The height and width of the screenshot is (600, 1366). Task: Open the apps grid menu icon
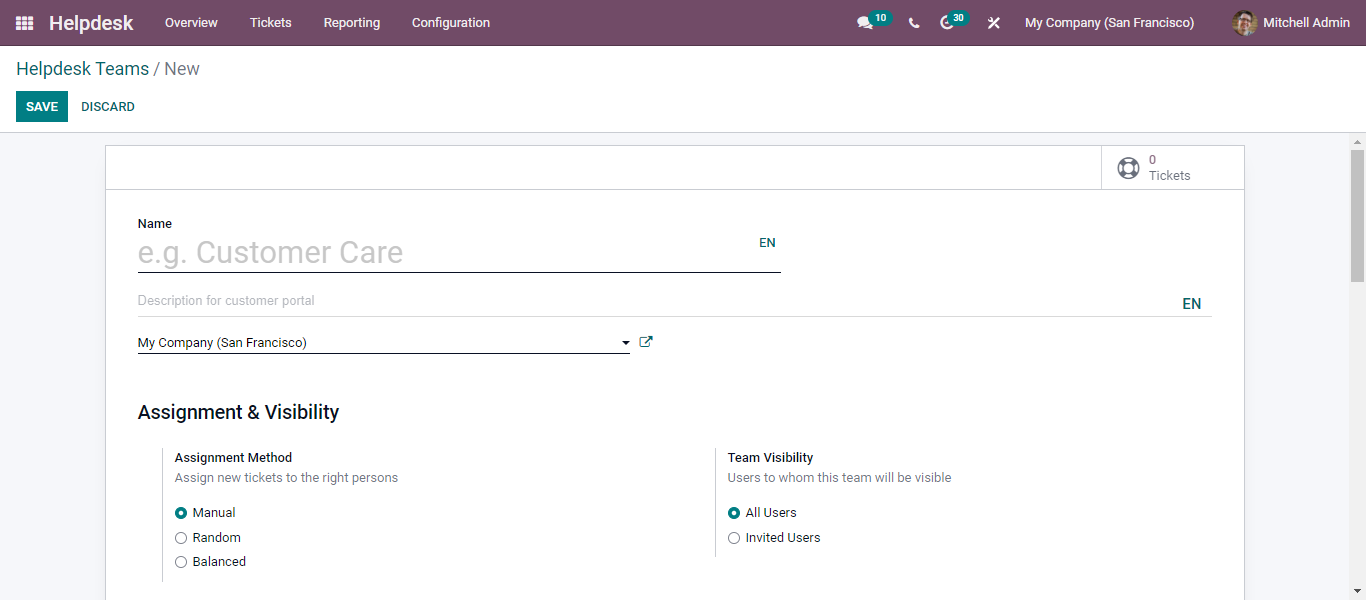point(25,23)
